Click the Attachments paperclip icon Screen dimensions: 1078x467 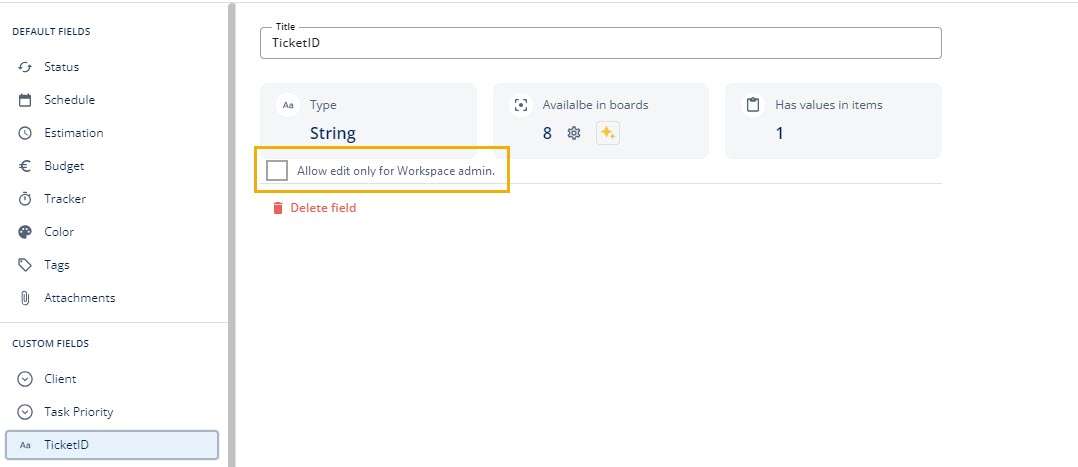coord(25,298)
